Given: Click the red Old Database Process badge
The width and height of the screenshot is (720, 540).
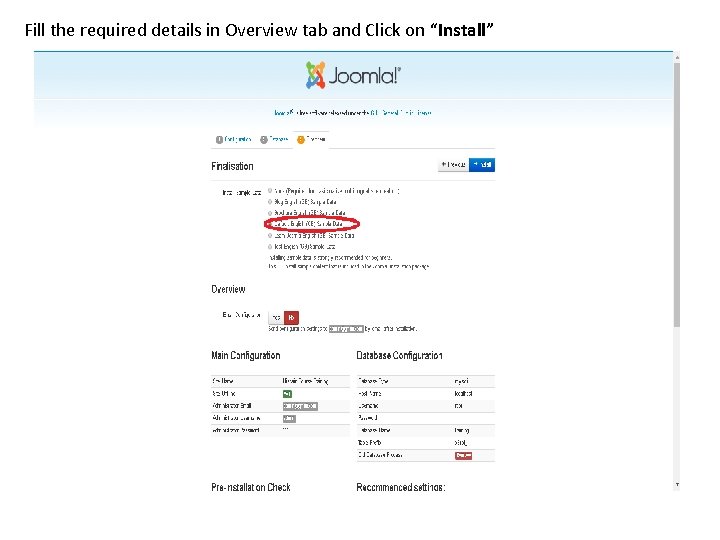Looking at the screenshot, I should click(463, 456).
